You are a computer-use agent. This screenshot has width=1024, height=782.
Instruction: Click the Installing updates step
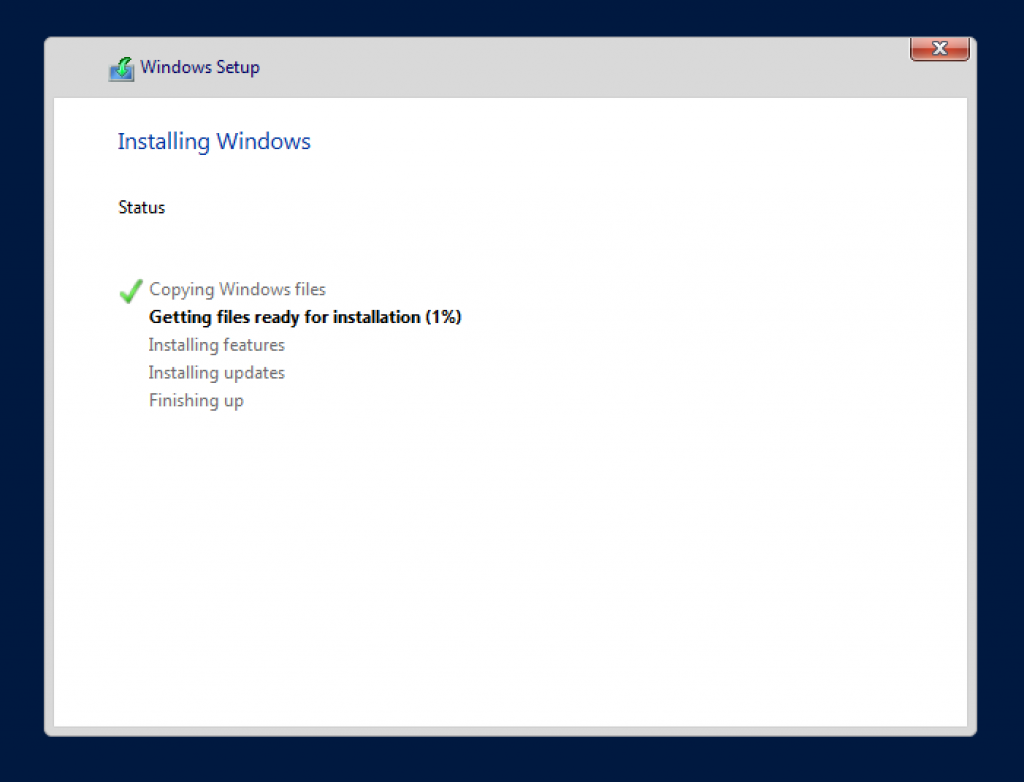coord(216,372)
